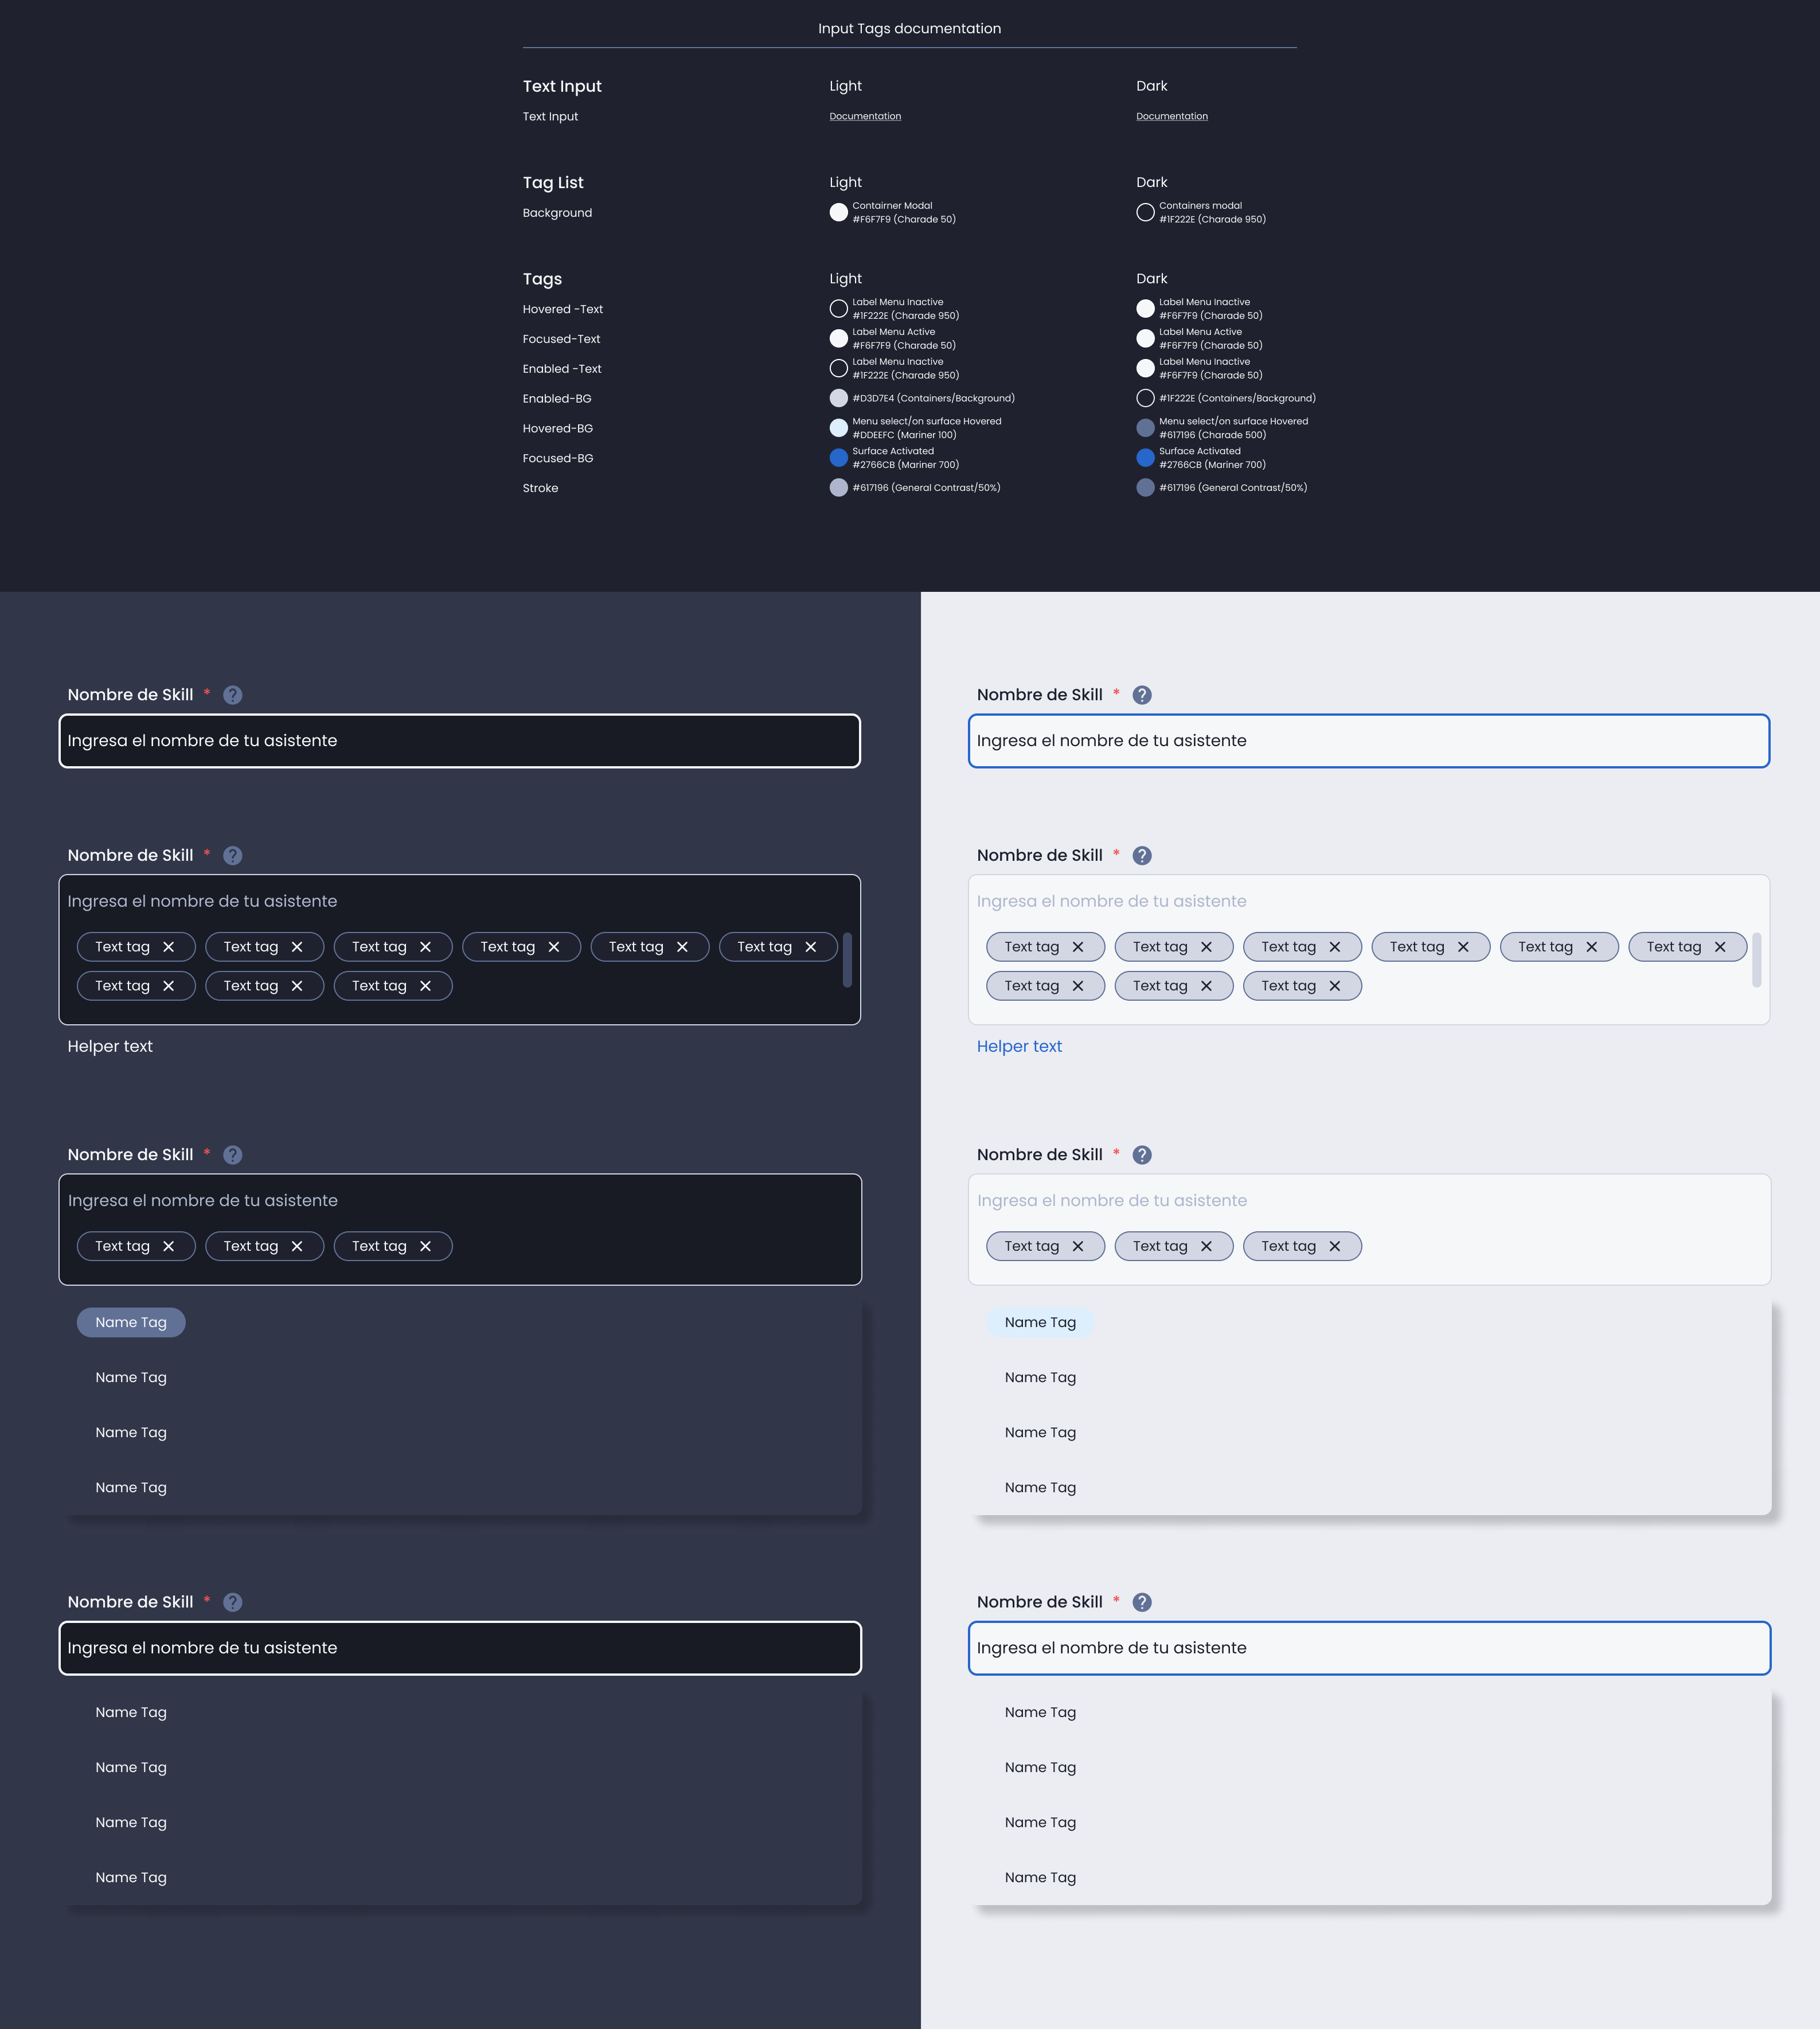
Task: Click the dark panel Helper text
Action: tap(110, 1046)
